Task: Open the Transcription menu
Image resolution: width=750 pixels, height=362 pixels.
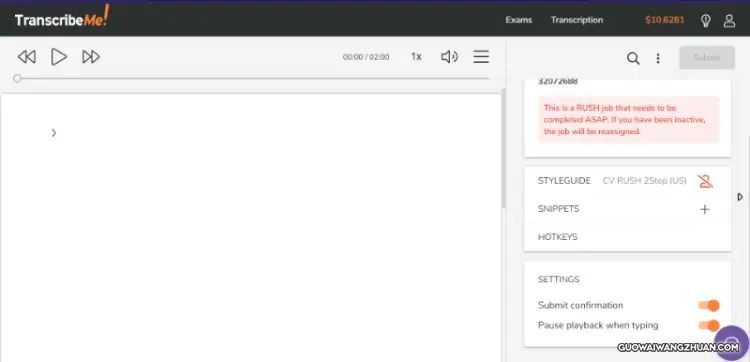Action: [577, 20]
